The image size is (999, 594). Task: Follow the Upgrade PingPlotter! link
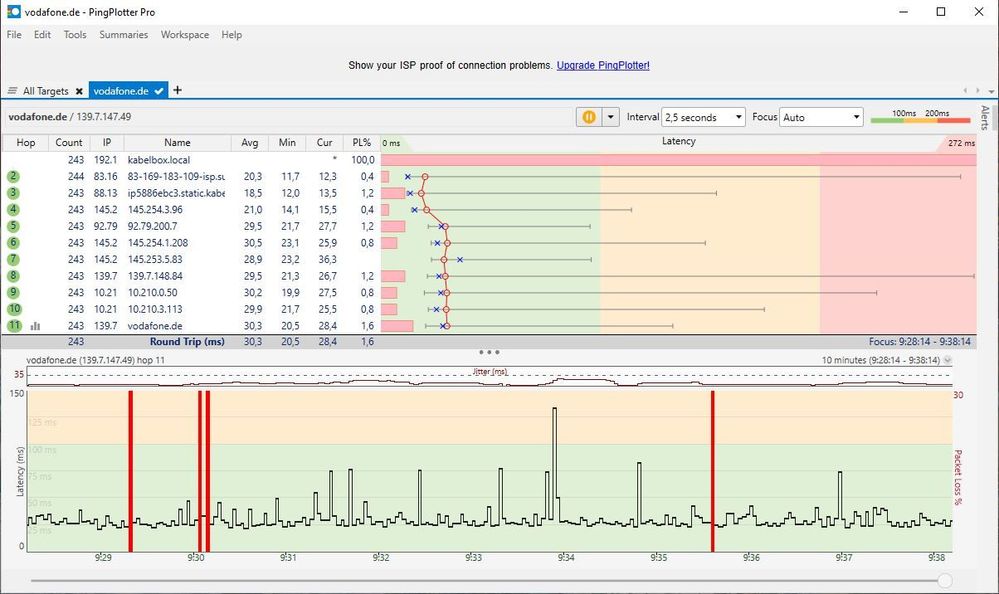click(603, 65)
